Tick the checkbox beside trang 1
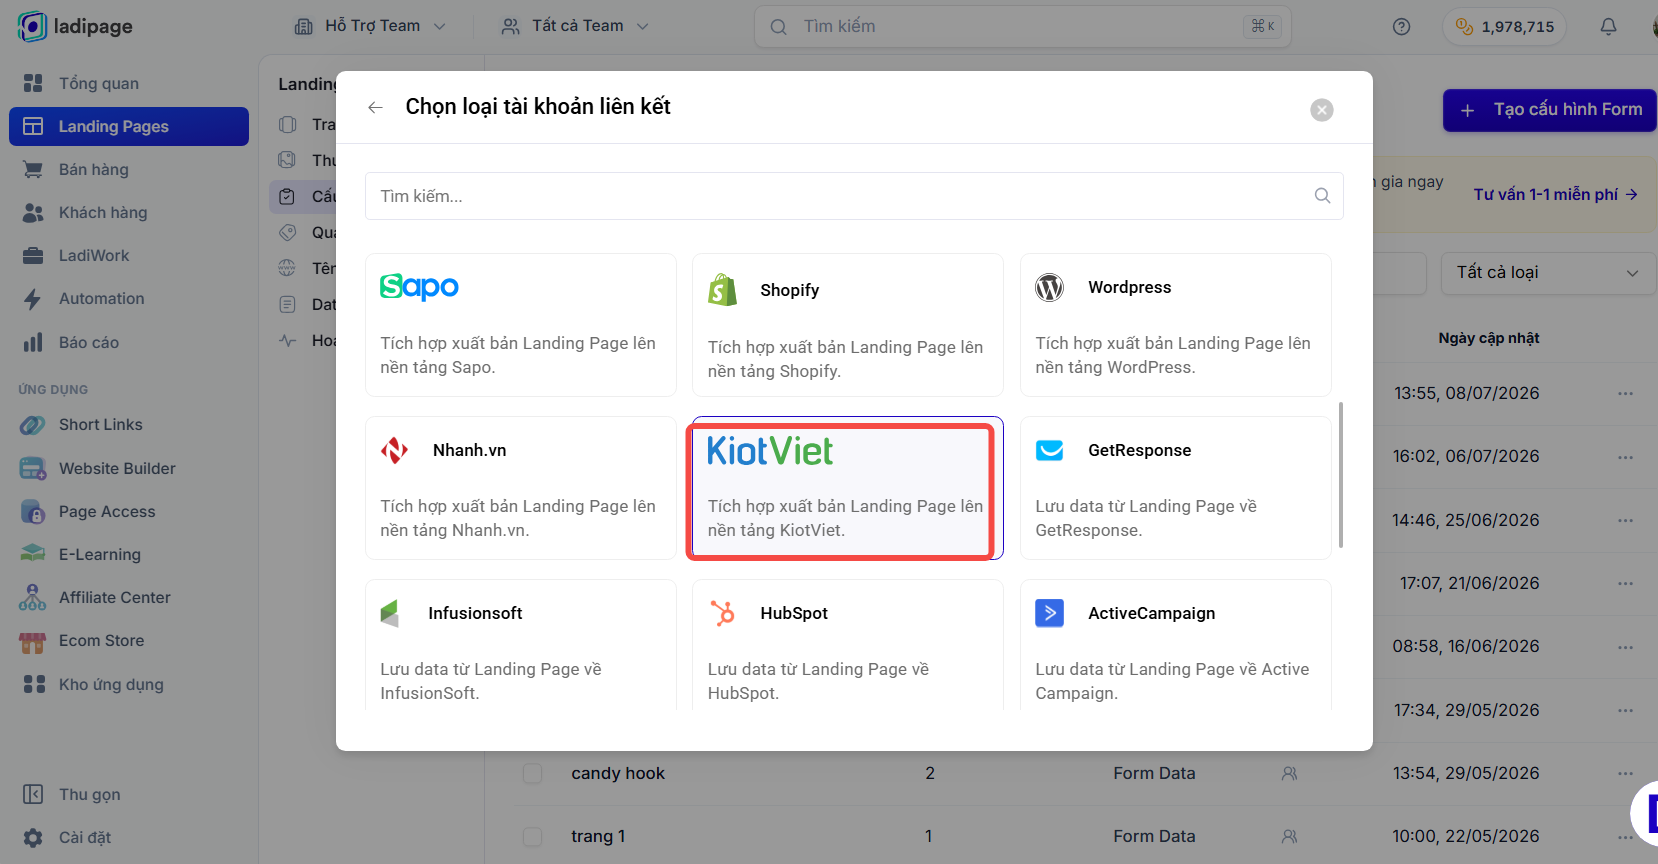 (533, 836)
